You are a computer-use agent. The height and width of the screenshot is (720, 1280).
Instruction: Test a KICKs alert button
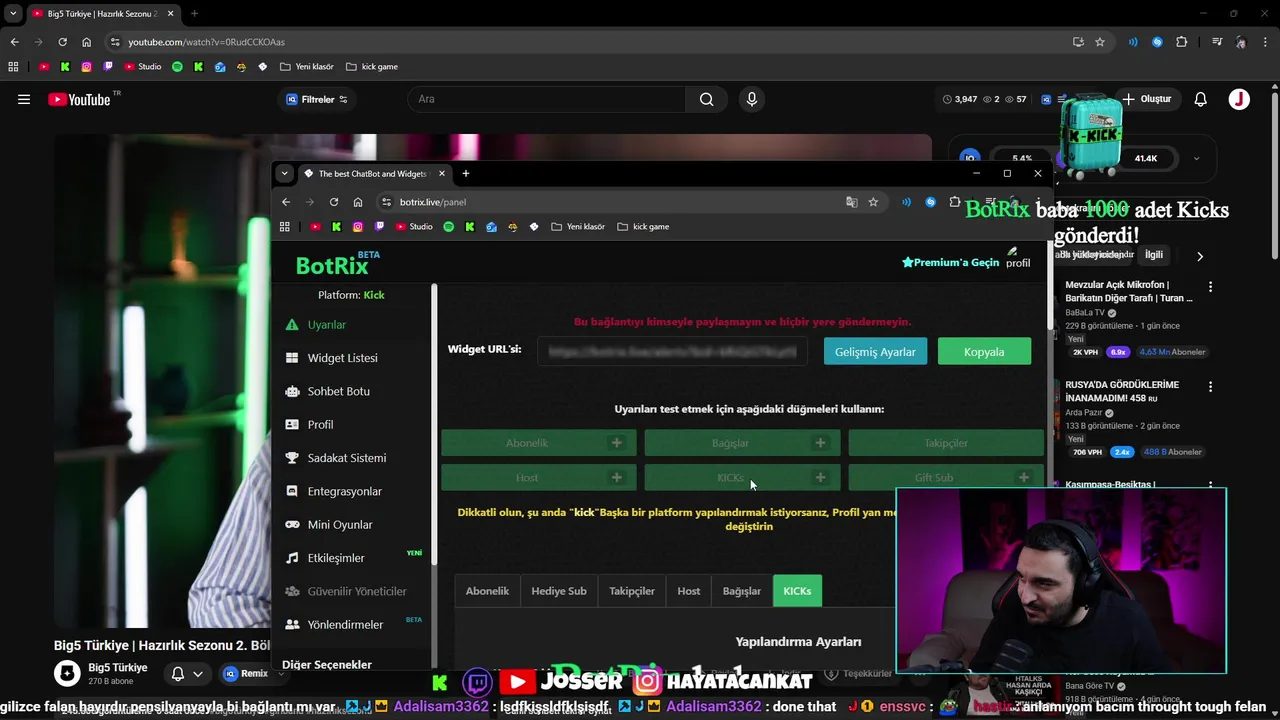coord(742,477)
